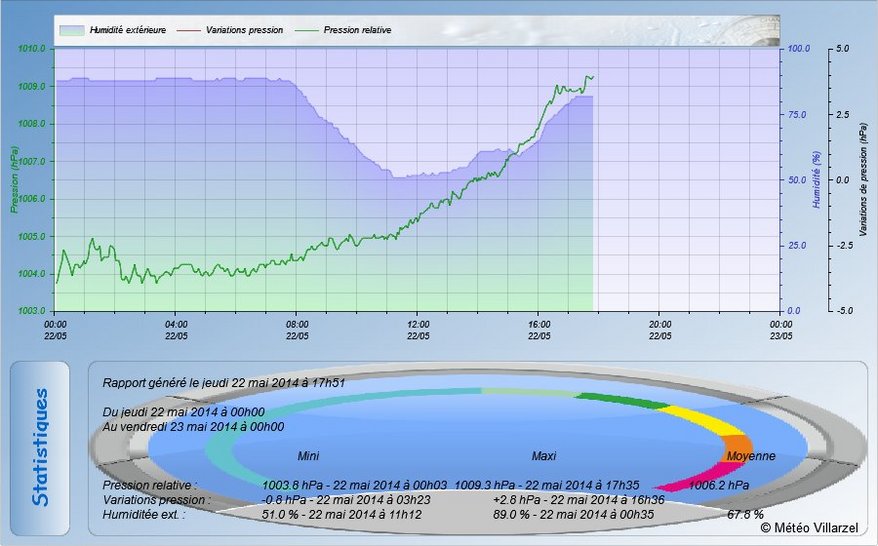Screen dimensions: 878x546
Task: Click the 20:00 22/05 time axis label
Action: pyautogui.click(x=660, y=330)
